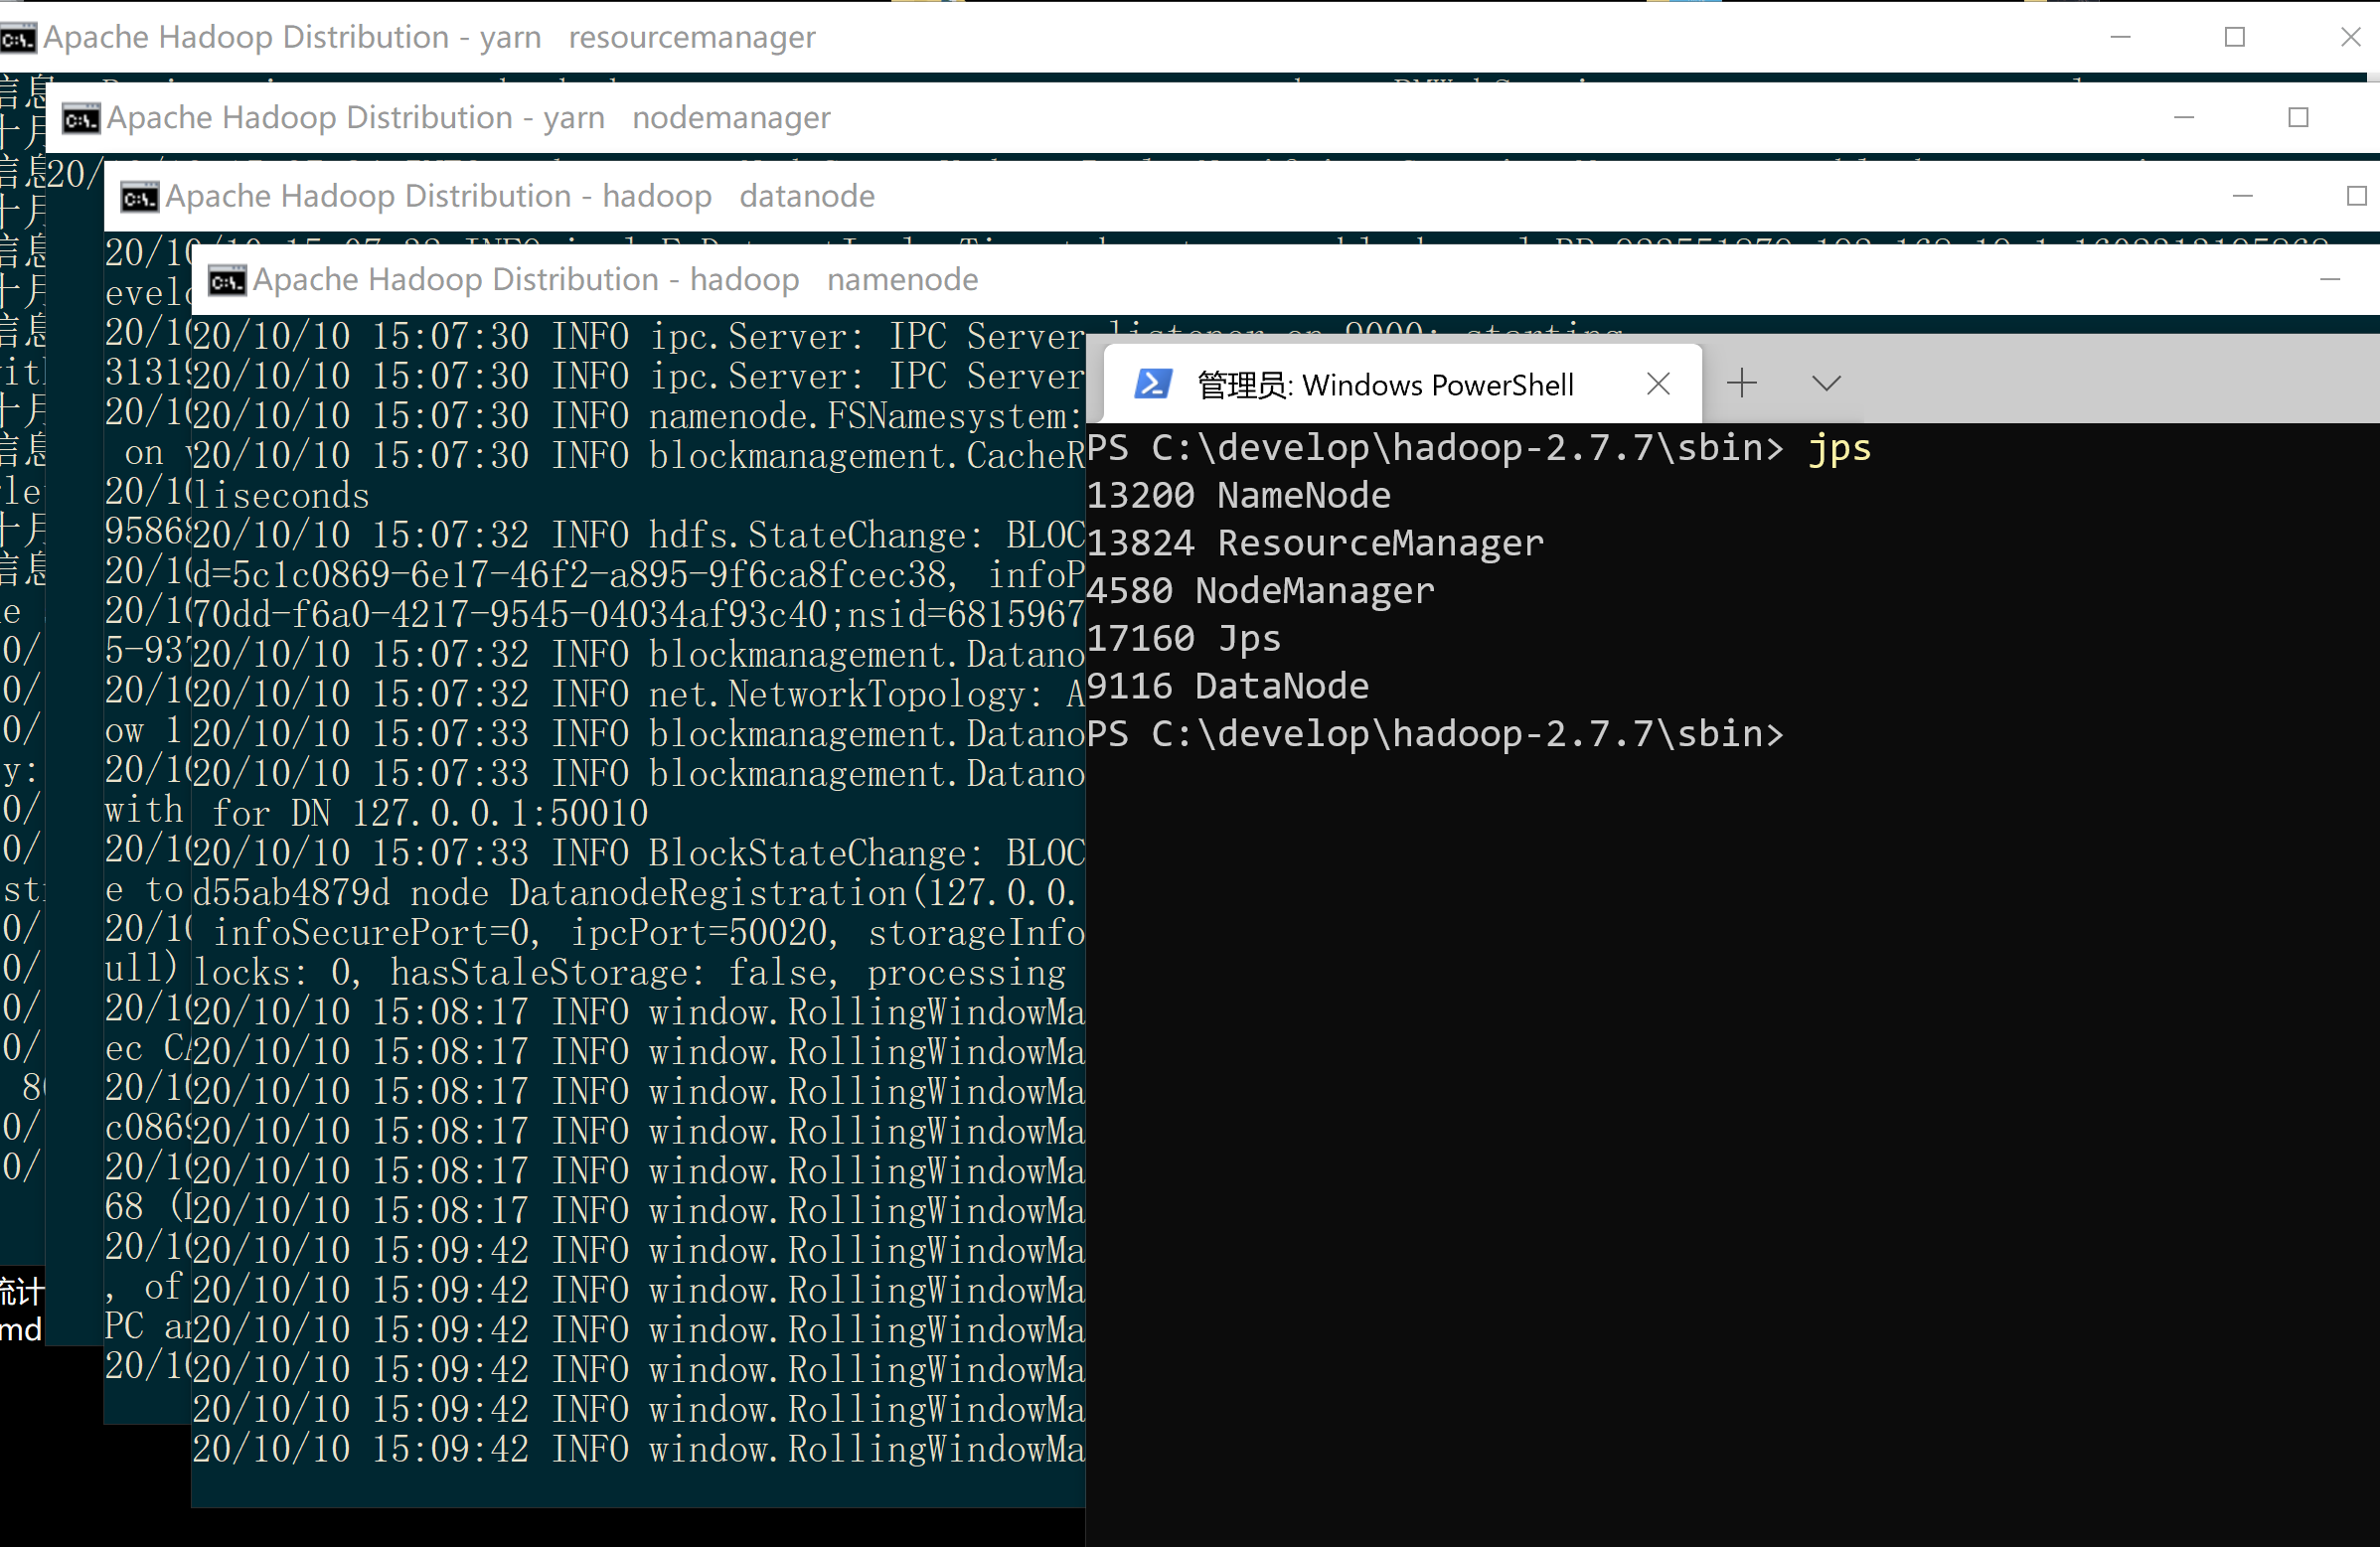The width and height of the screenshot is (2380, 1547).
Task: Click the resourcemanager window cmd icon
Action: [x=17, y=38]
